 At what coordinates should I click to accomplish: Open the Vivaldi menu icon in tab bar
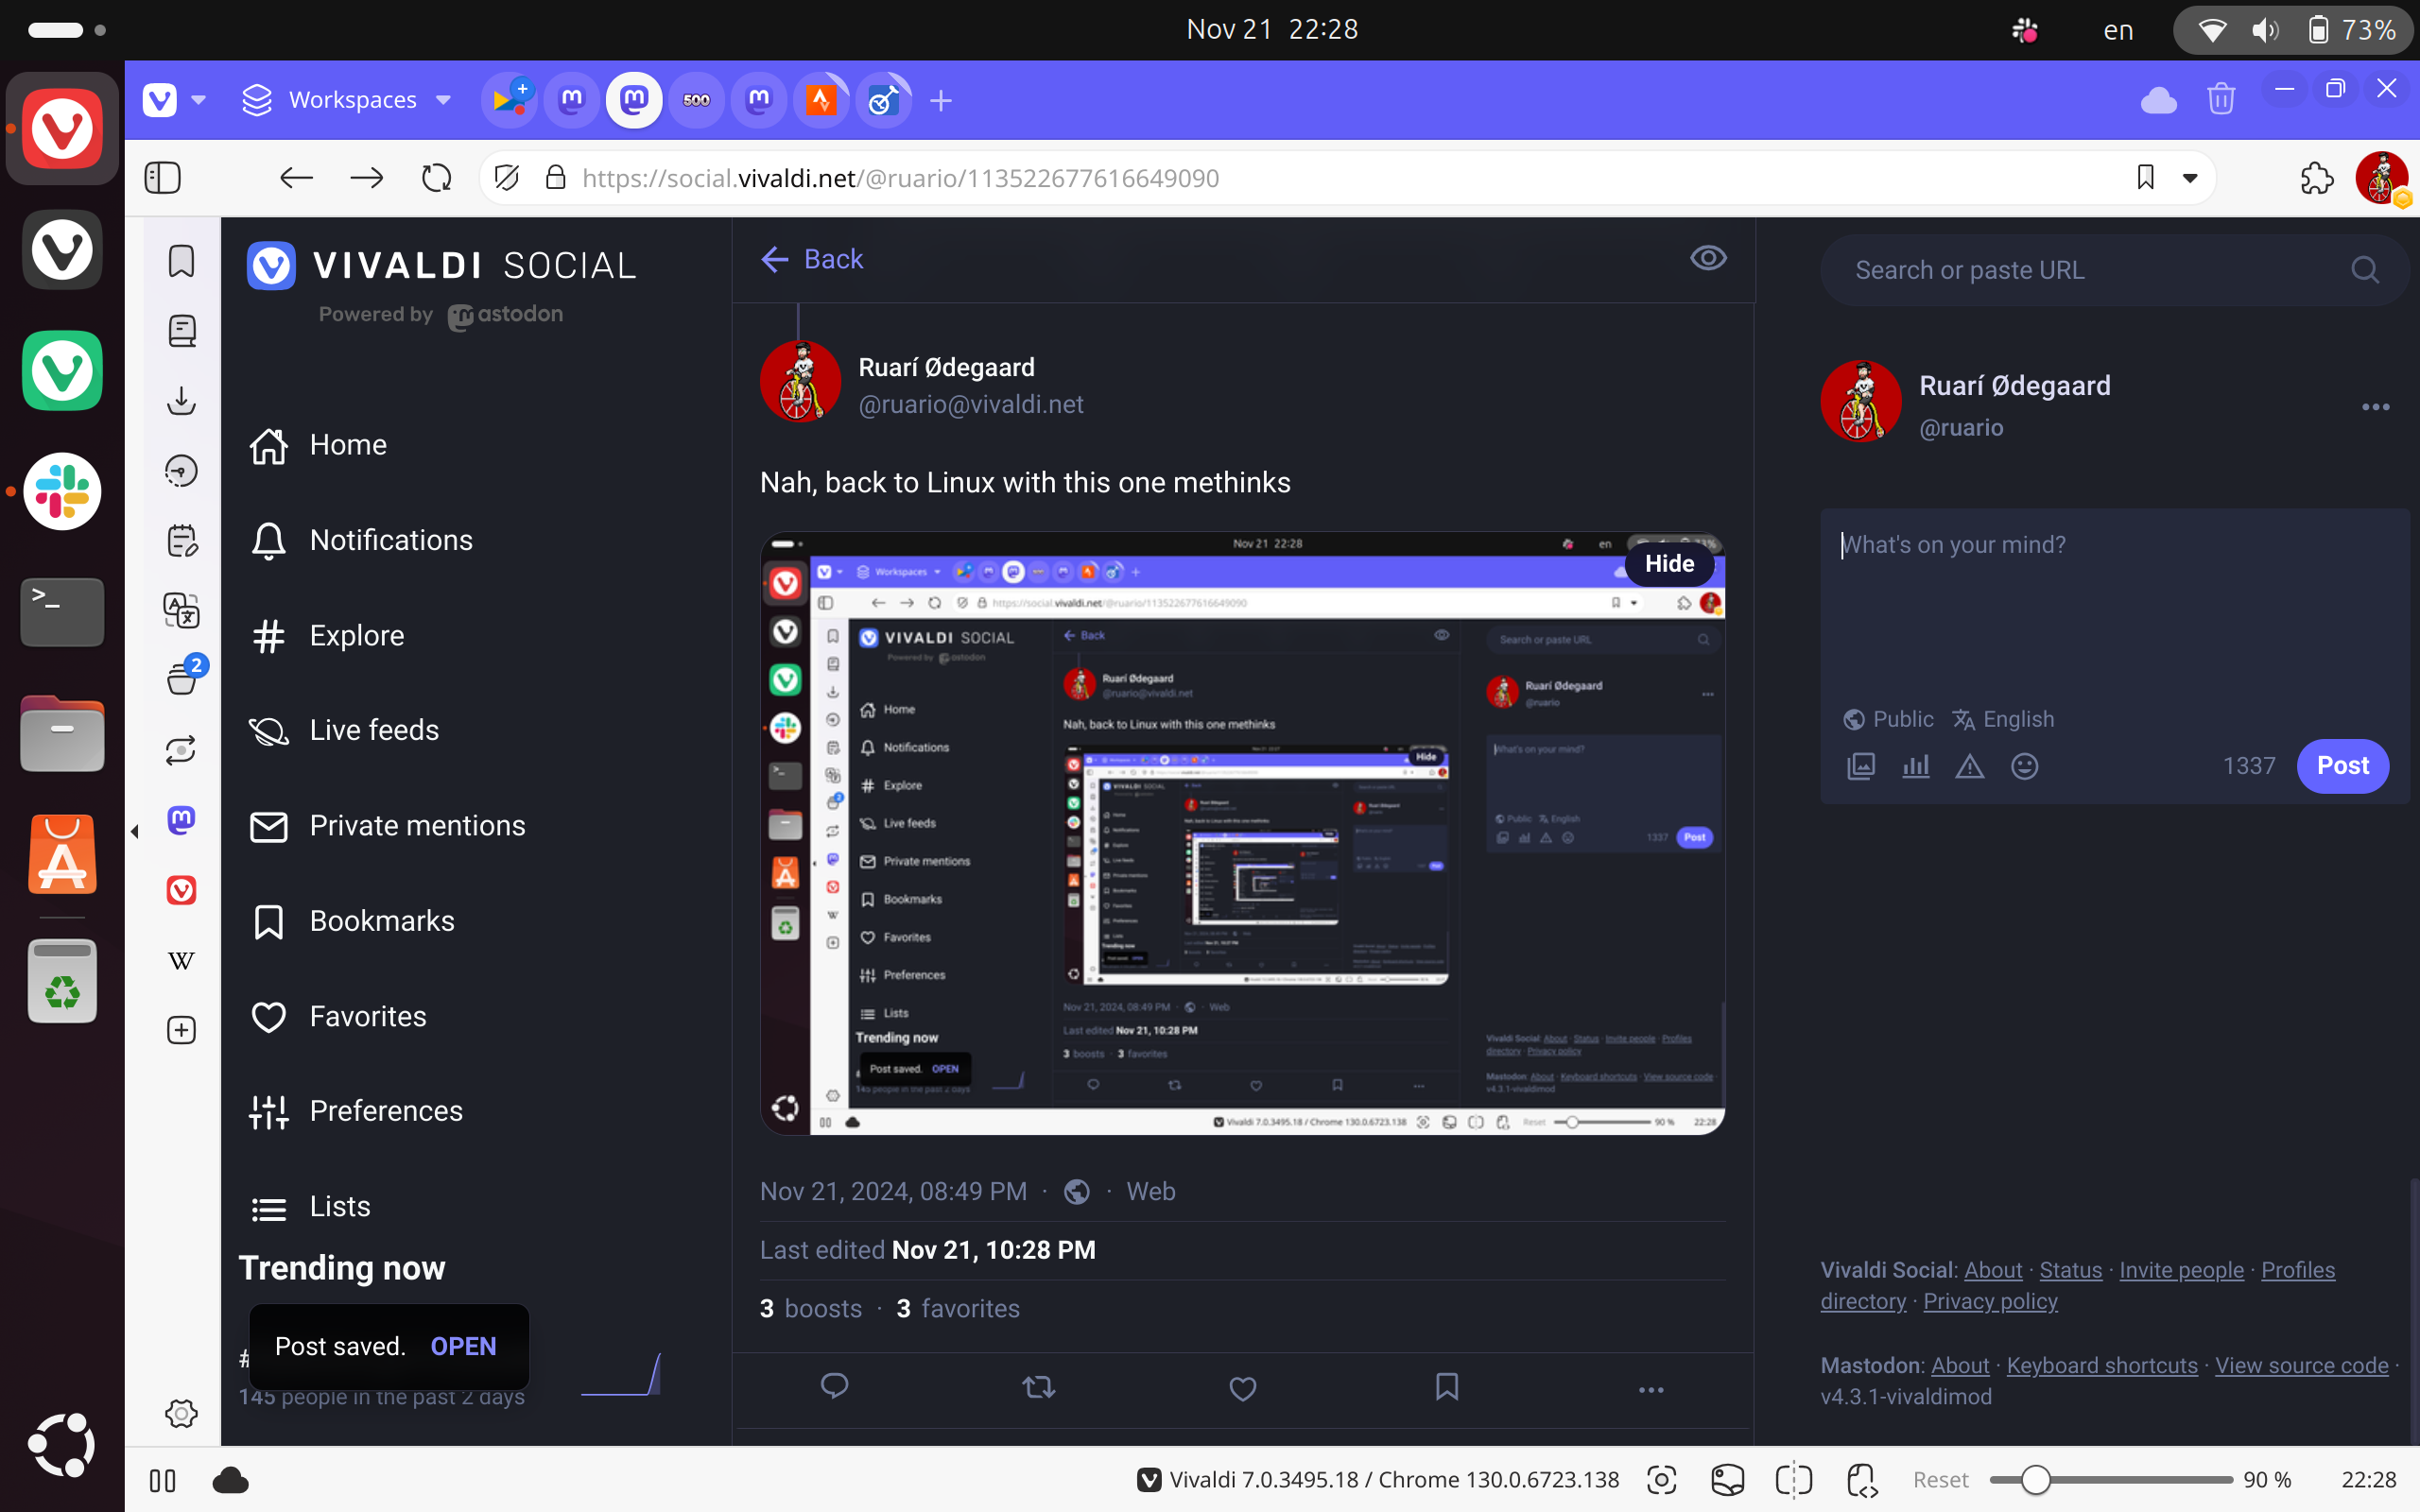click(160, 100)
